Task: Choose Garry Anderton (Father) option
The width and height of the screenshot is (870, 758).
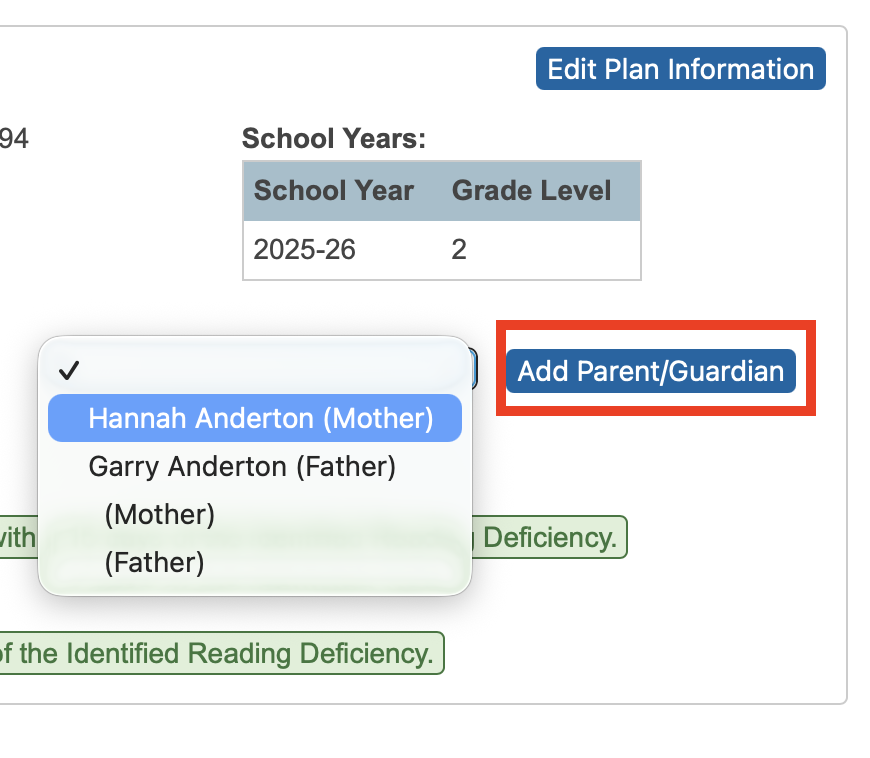Action: point(242,466)
